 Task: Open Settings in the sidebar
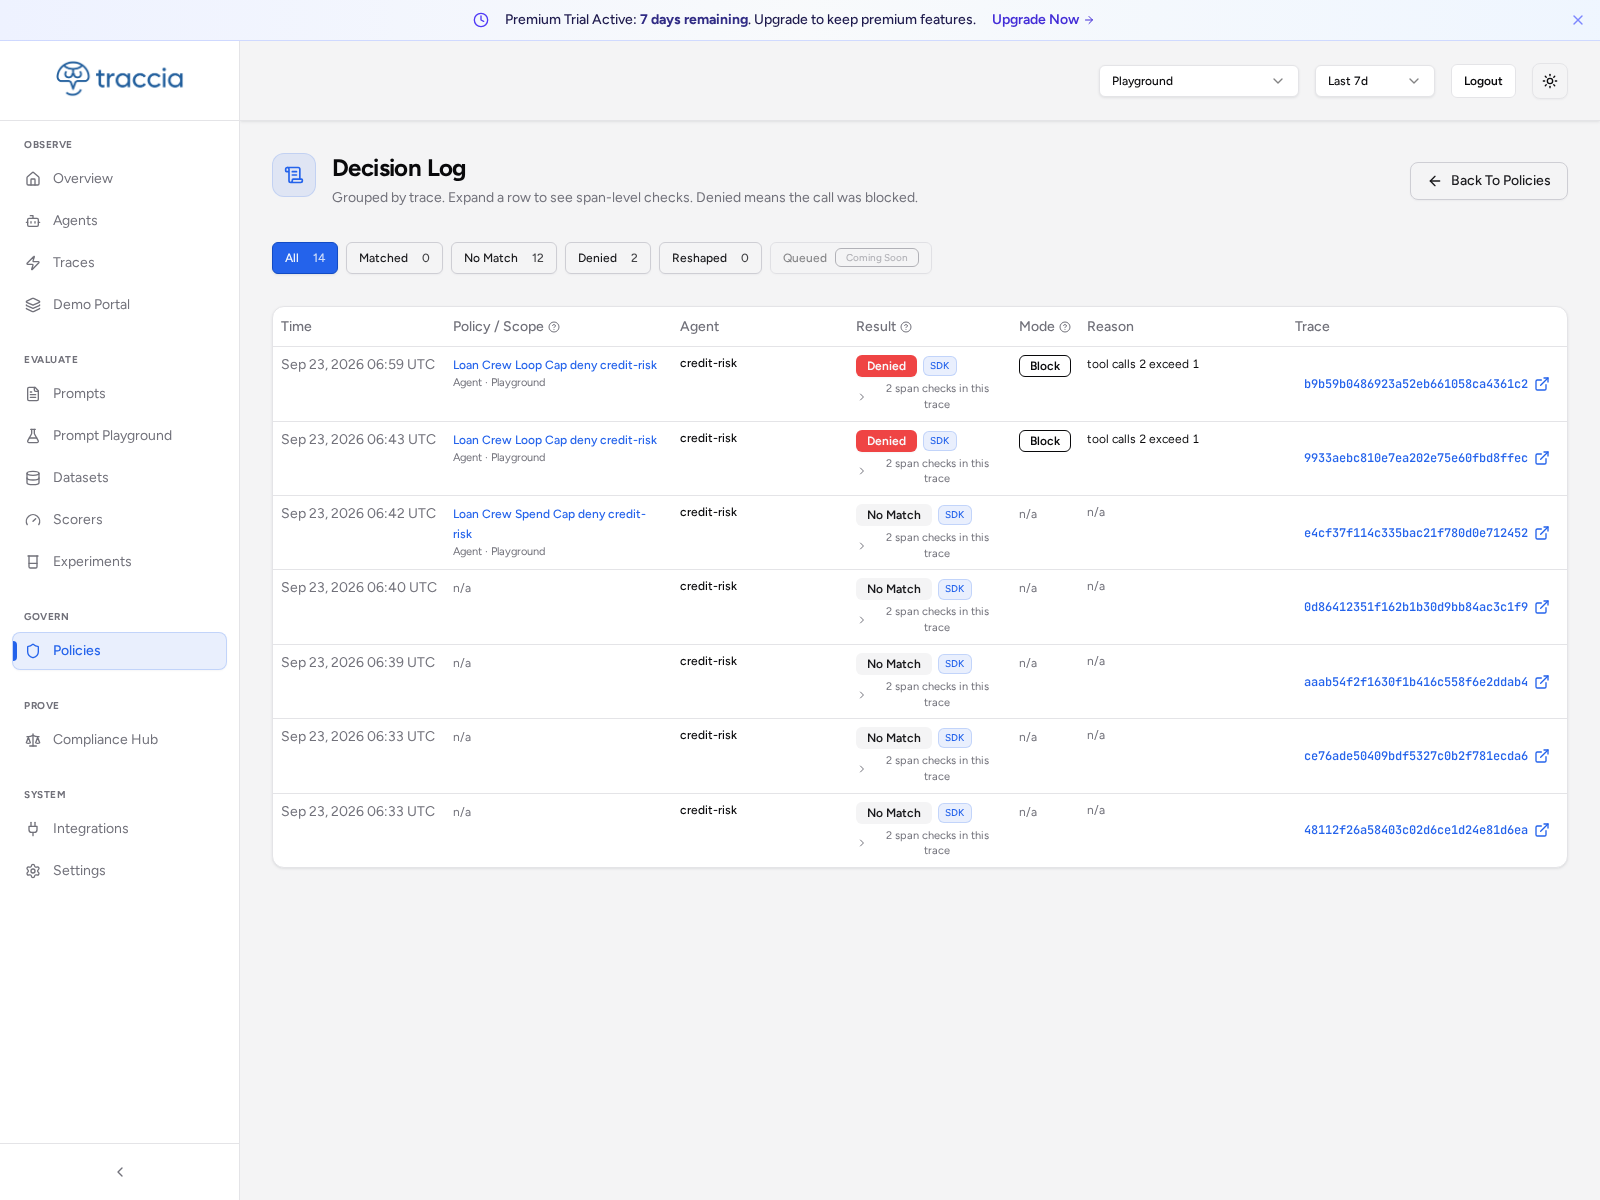120,871
